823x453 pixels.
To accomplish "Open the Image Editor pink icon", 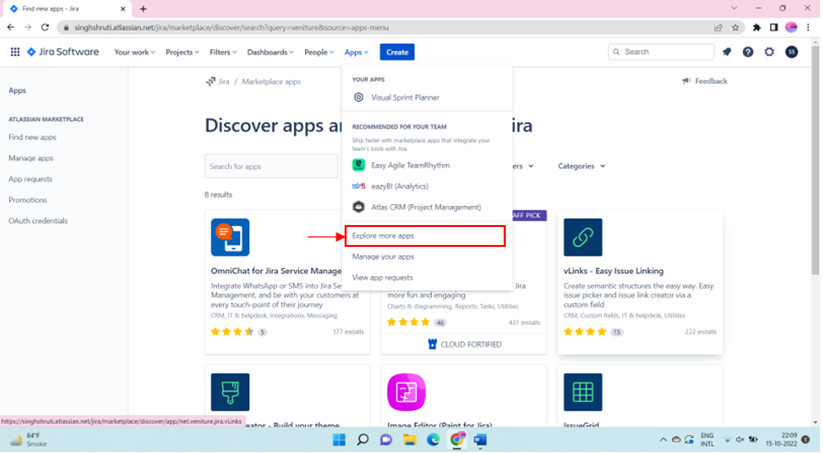I will coord(407,393).
